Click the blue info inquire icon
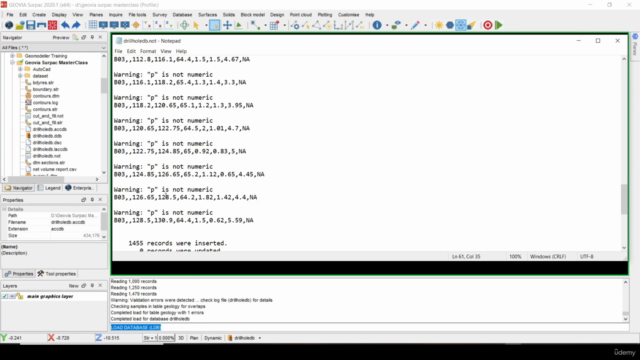 click(x=377, y=25)
